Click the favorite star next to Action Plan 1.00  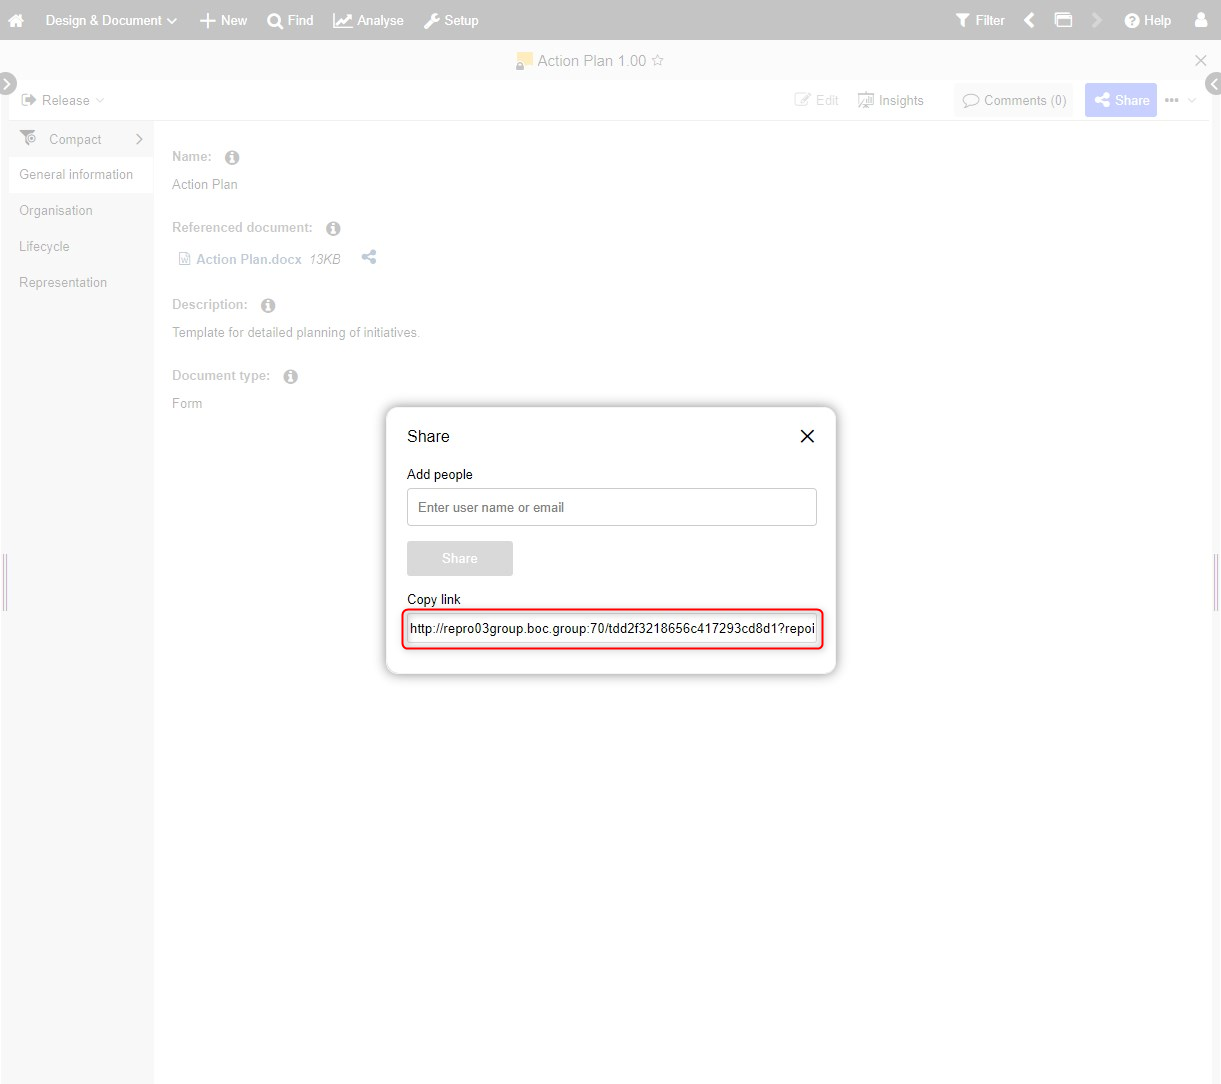point(657,60)
